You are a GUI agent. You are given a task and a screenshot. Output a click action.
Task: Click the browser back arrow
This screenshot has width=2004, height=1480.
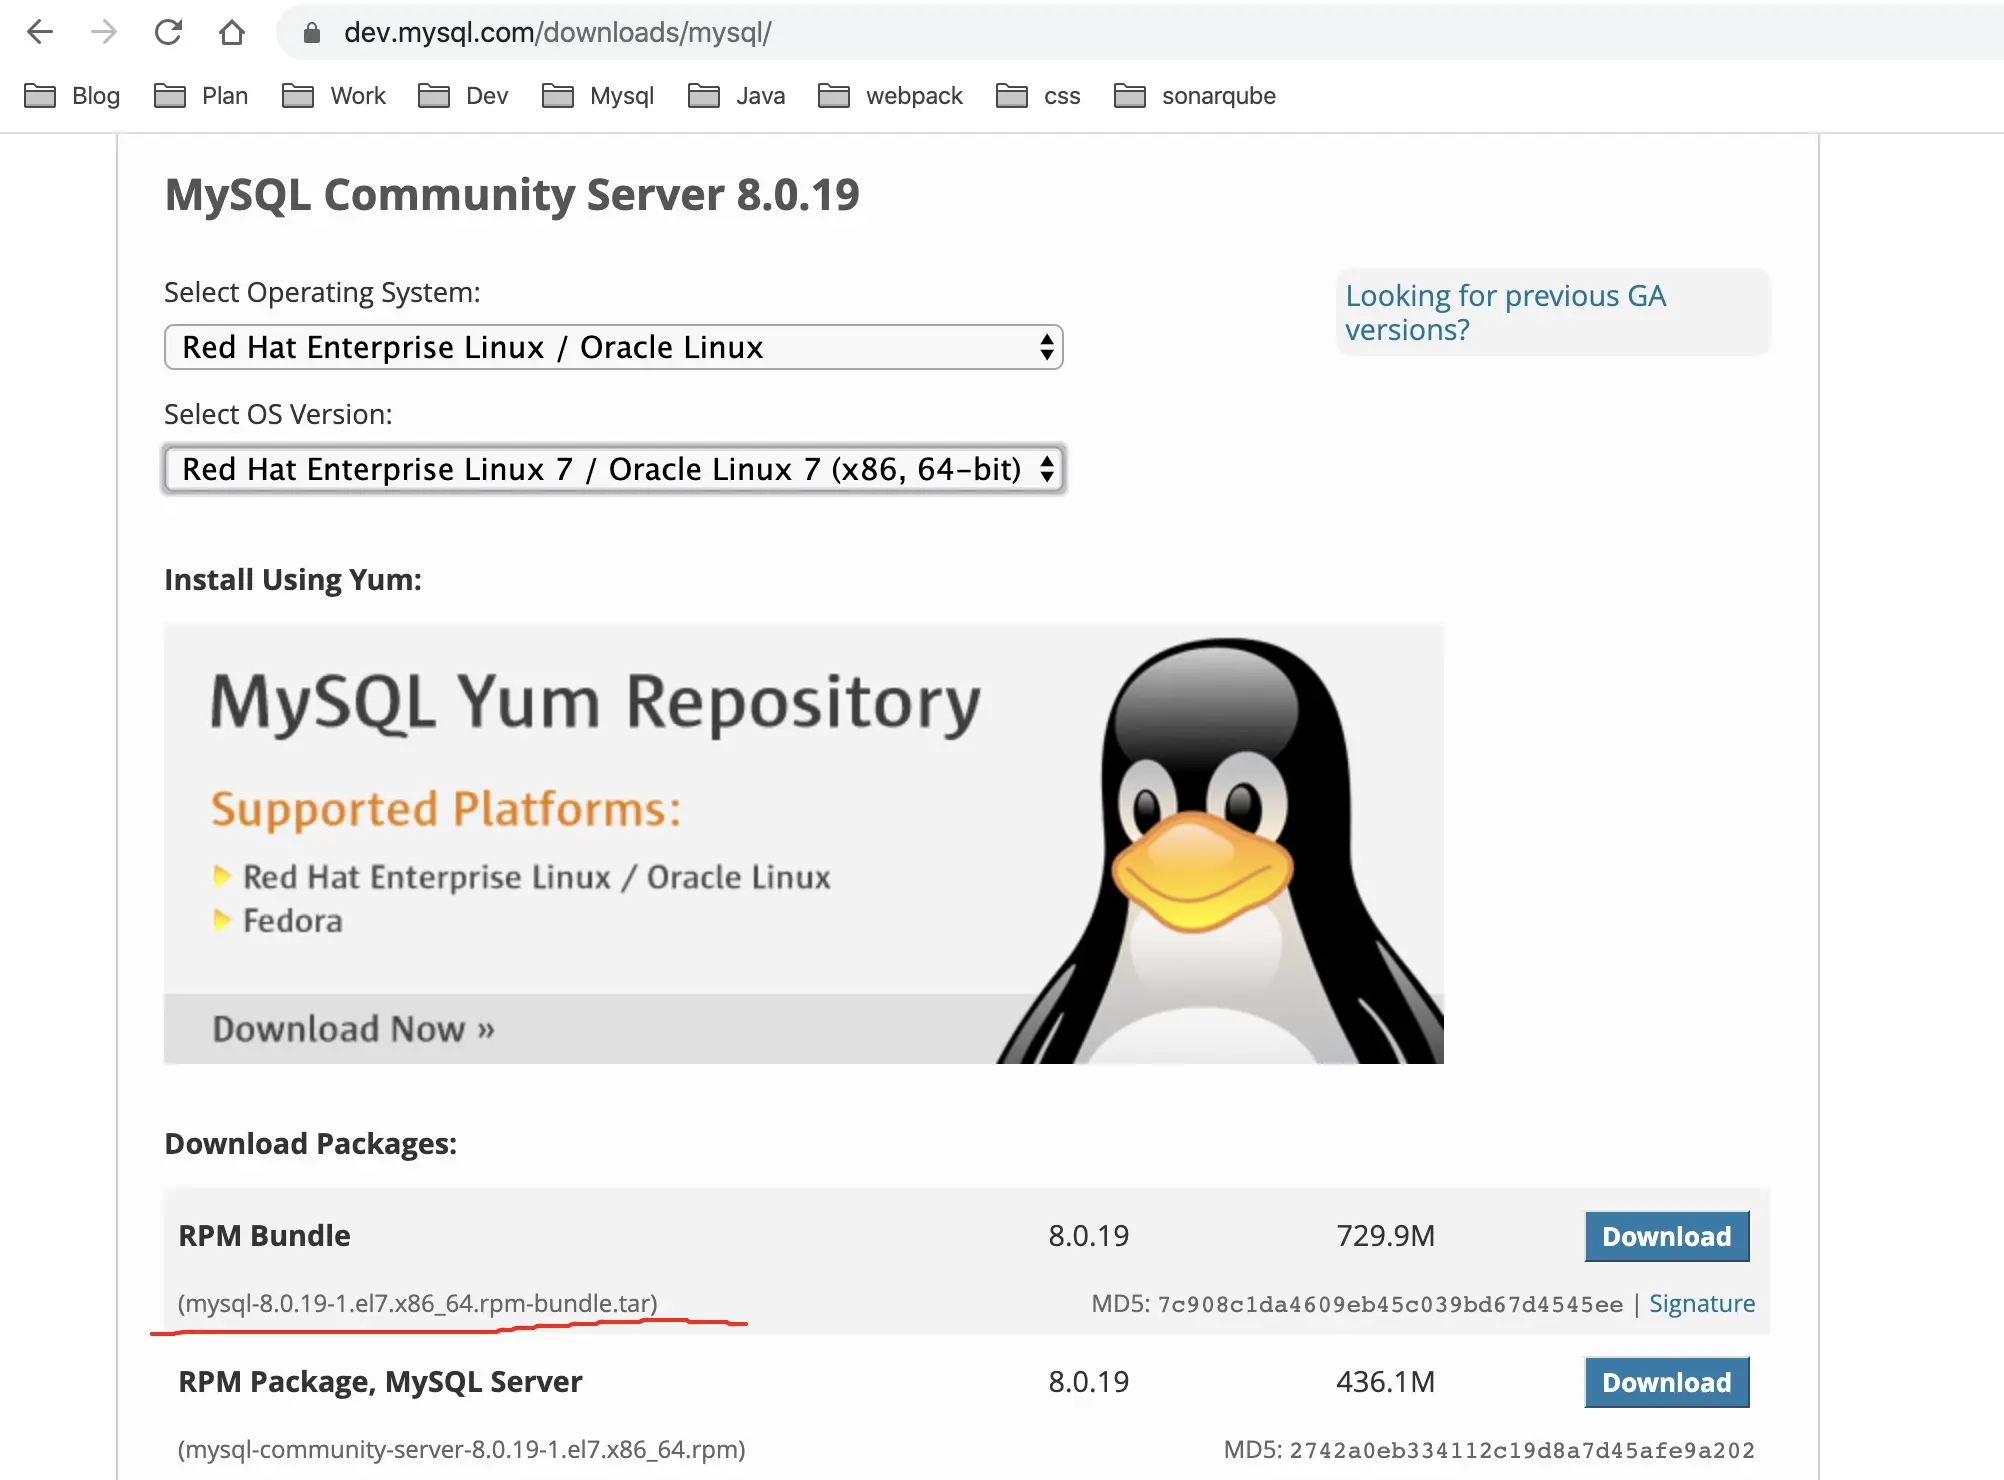coord(40,32)
